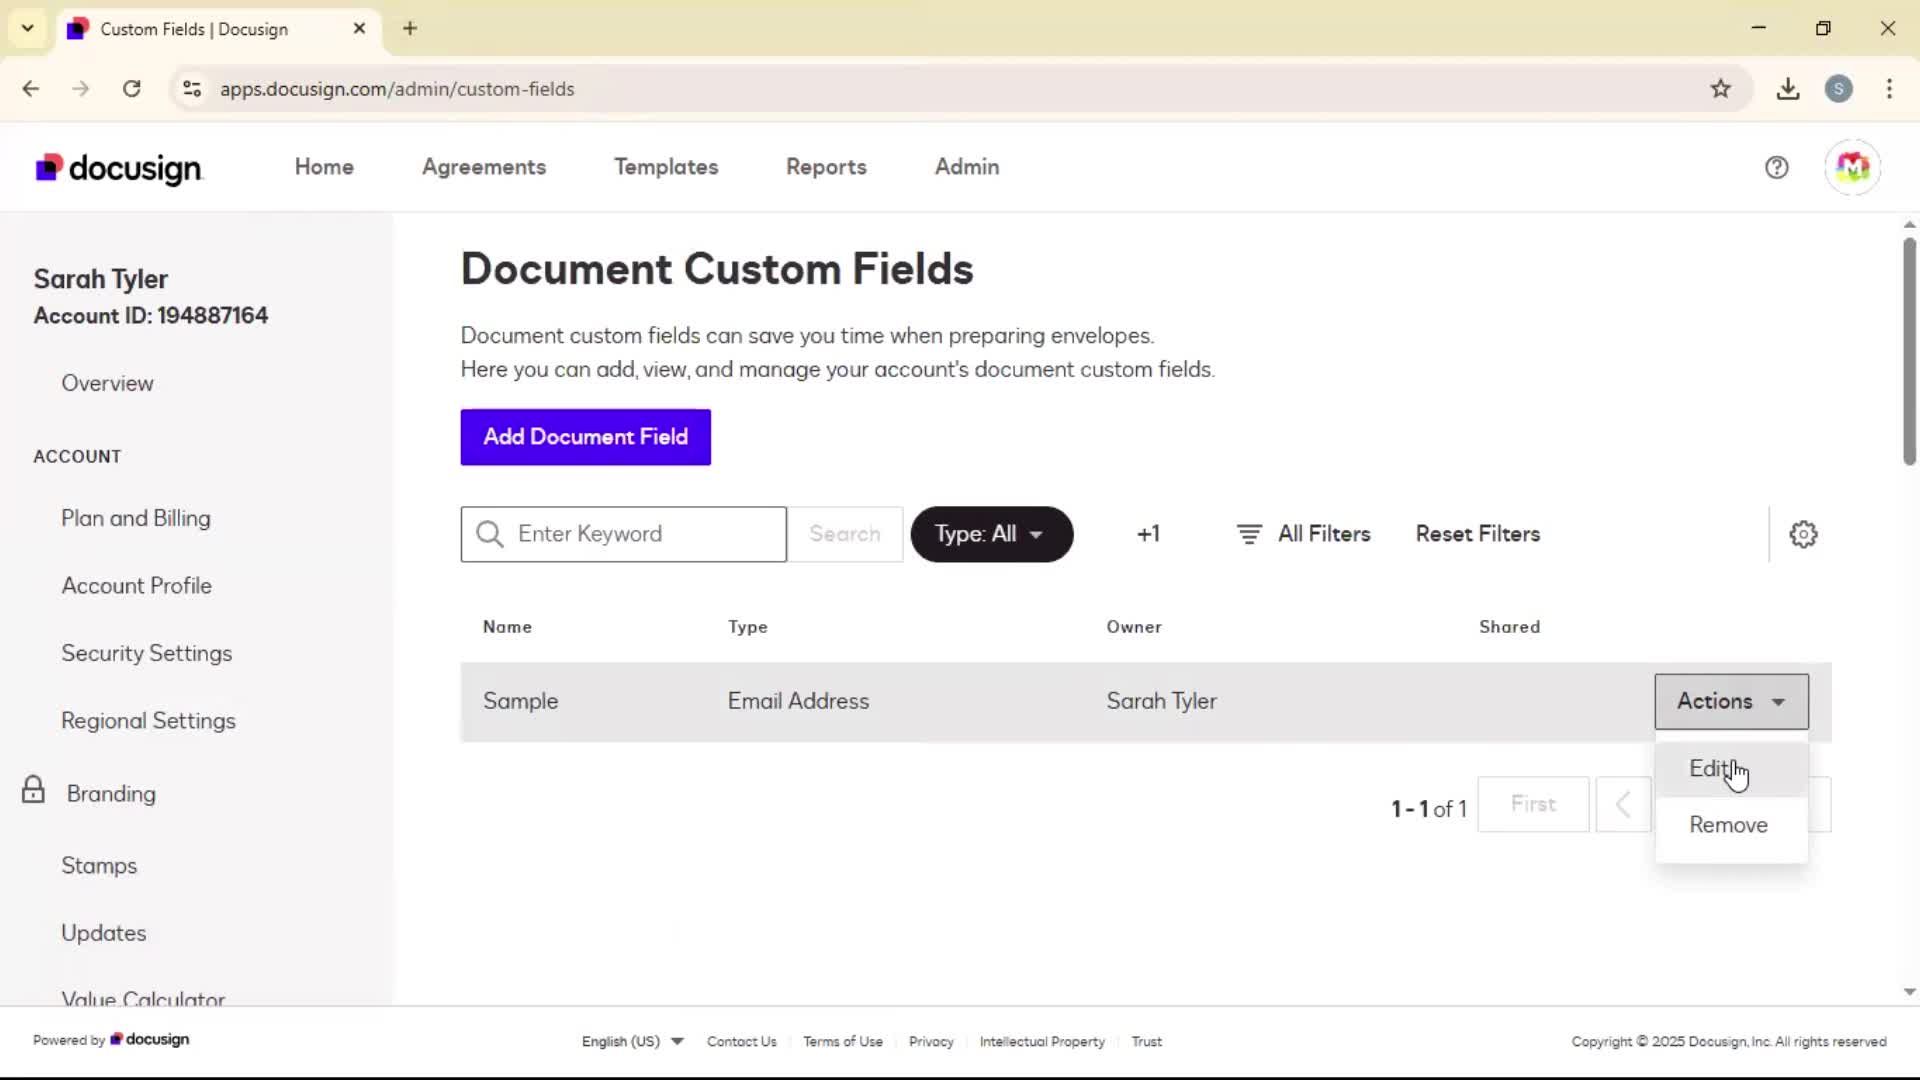Open the Agreements tab
1920x1080 pixels.
484,167
